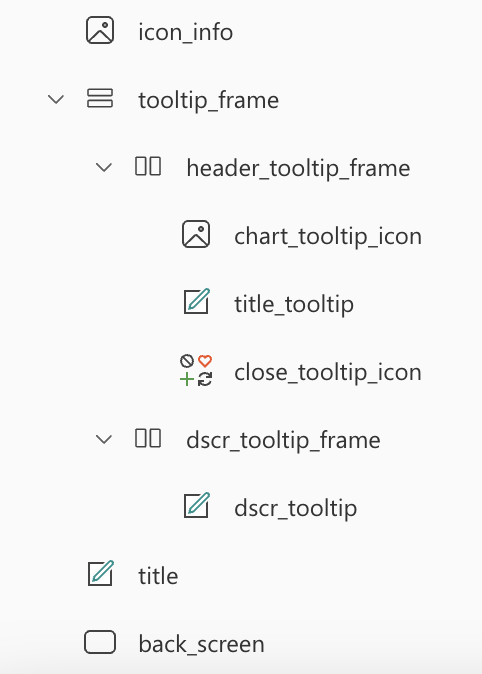
Task: Collapse the dscr_tooltip_frame chevron
Action: (x=104, y=439)
